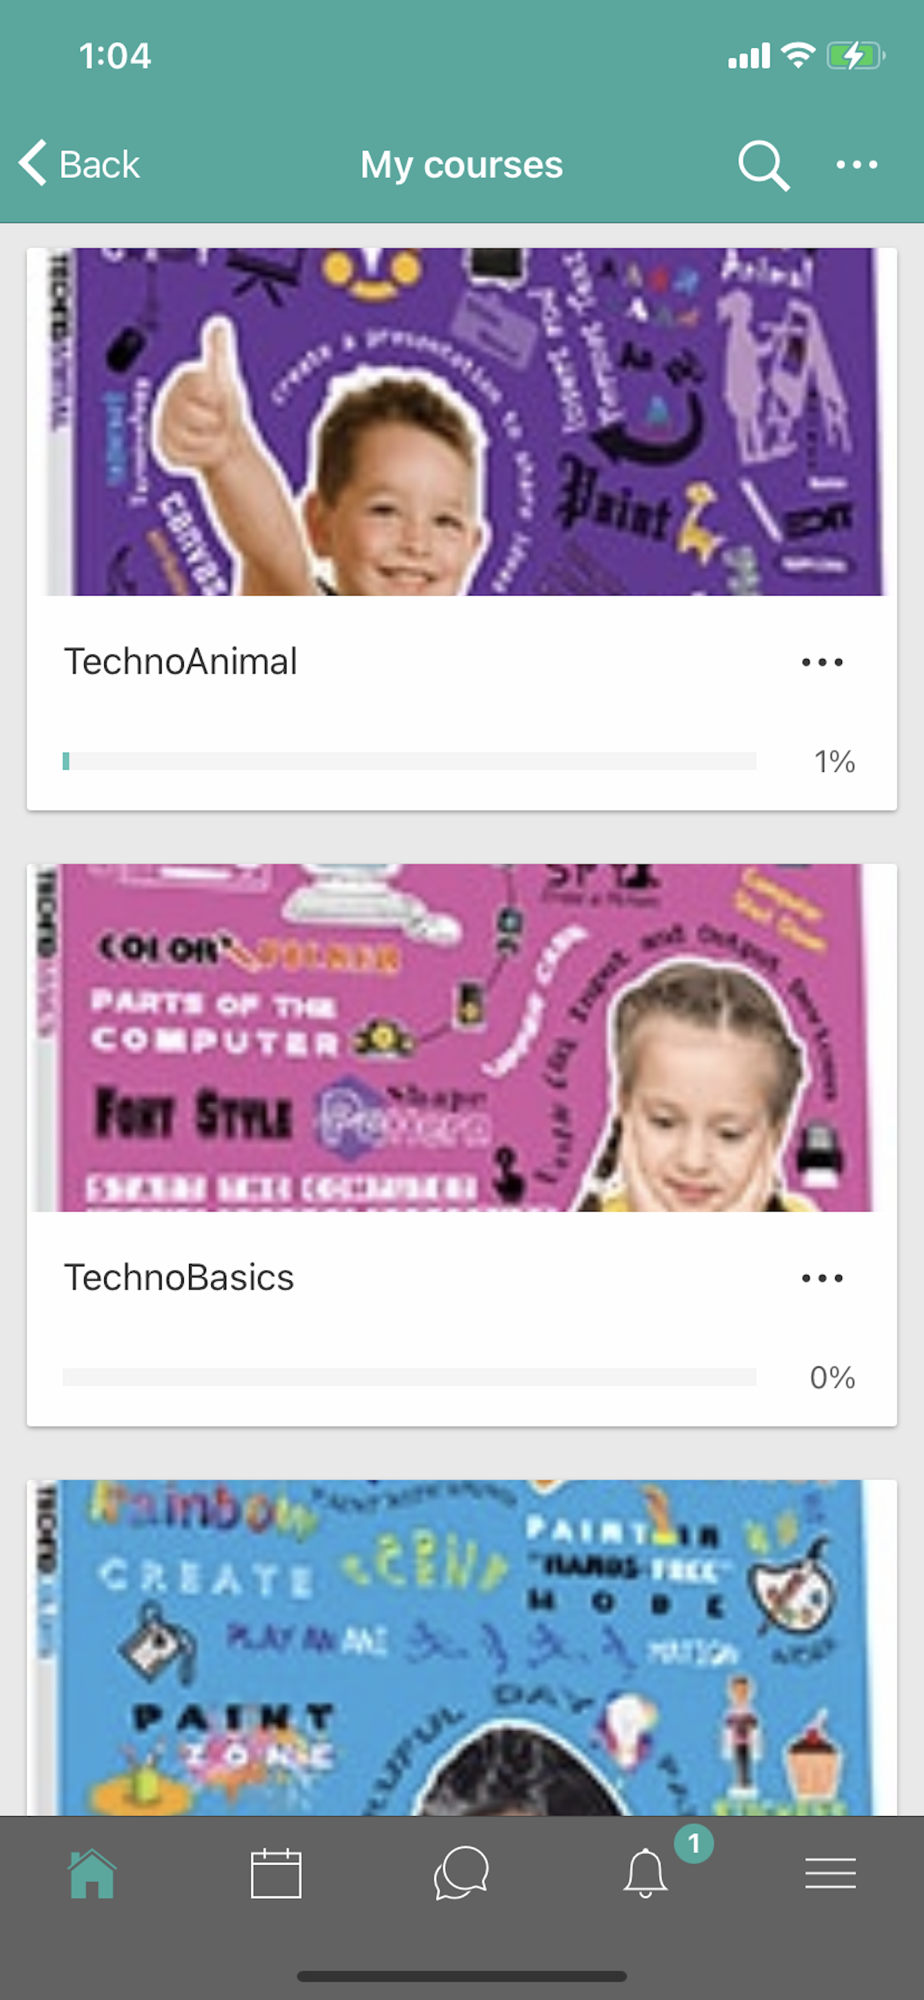Open the hamburger More menu tab
Image resolution: width=924 pixels, height=2000 pixels.
(x=830, y=1873)
